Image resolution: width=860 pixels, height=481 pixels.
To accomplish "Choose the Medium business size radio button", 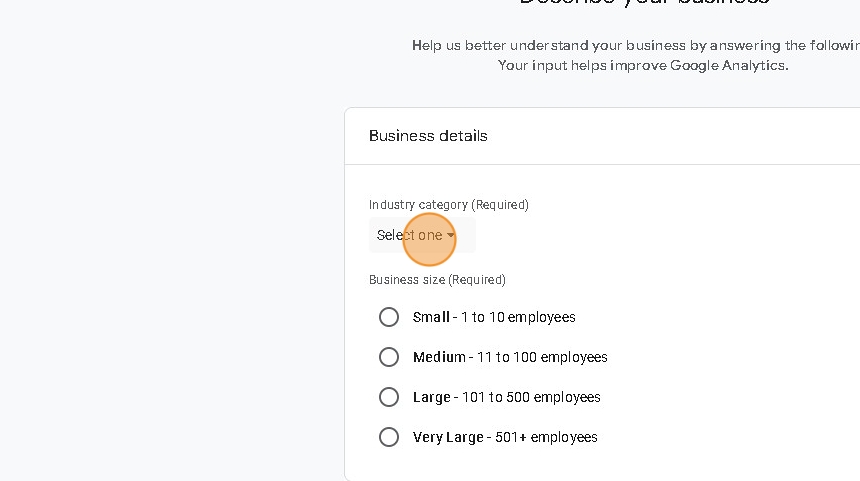I will point(389,357).
